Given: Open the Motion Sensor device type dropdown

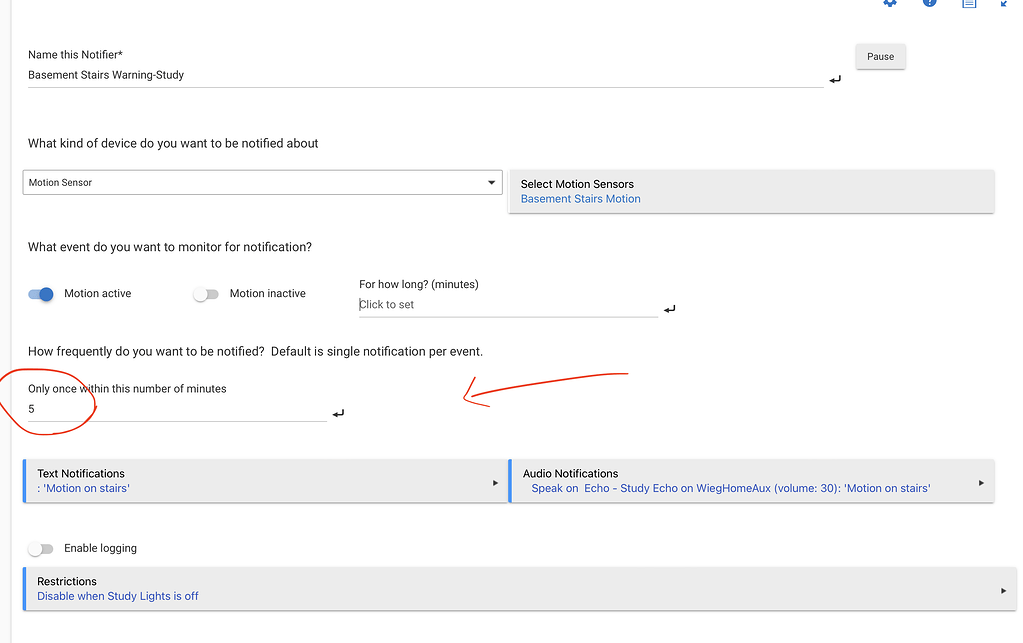Looking at the screenshot, I should [x=262, y=183].
